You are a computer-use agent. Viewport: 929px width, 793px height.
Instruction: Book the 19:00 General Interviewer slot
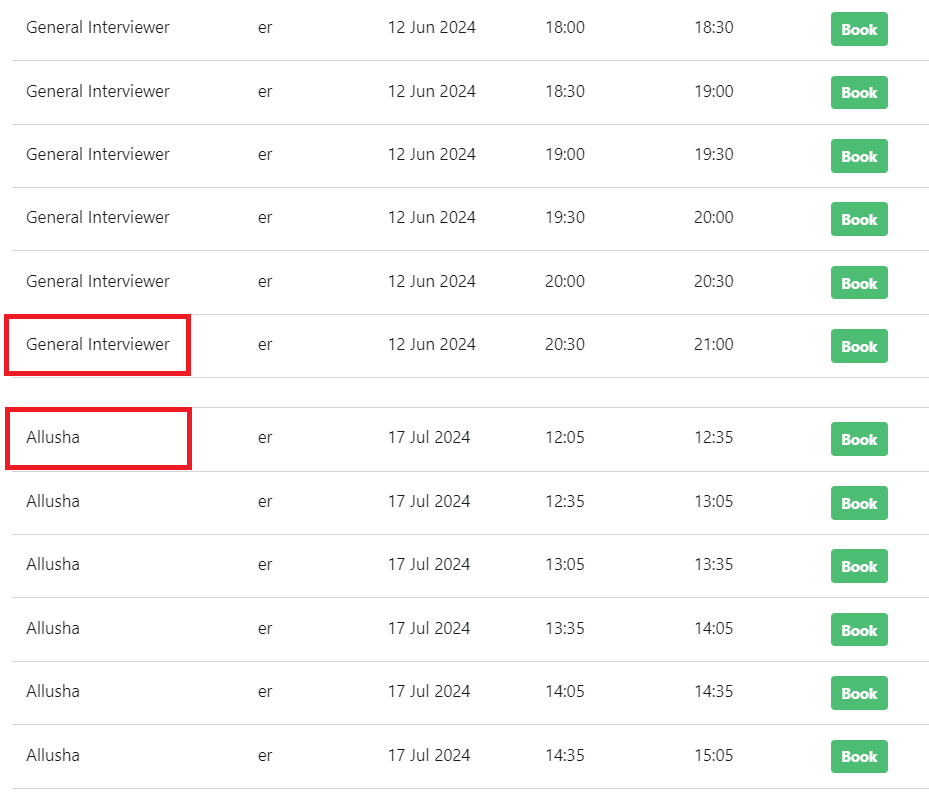[x=858, y=156]
